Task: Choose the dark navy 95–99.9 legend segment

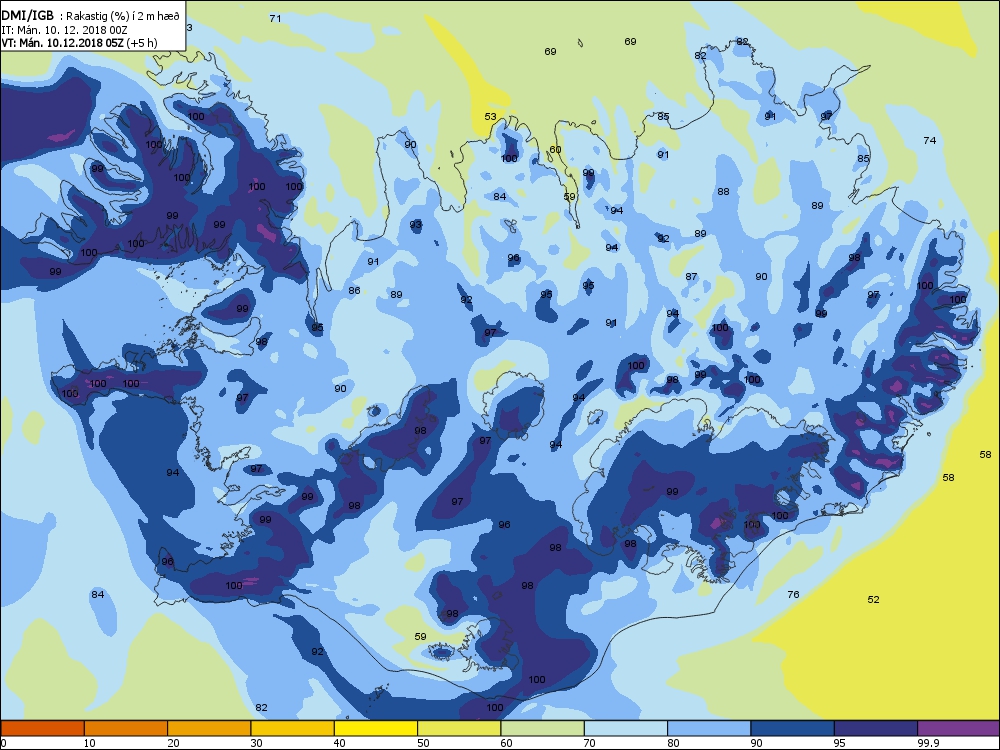Action: pyautogui.click(x=876, y=728)
